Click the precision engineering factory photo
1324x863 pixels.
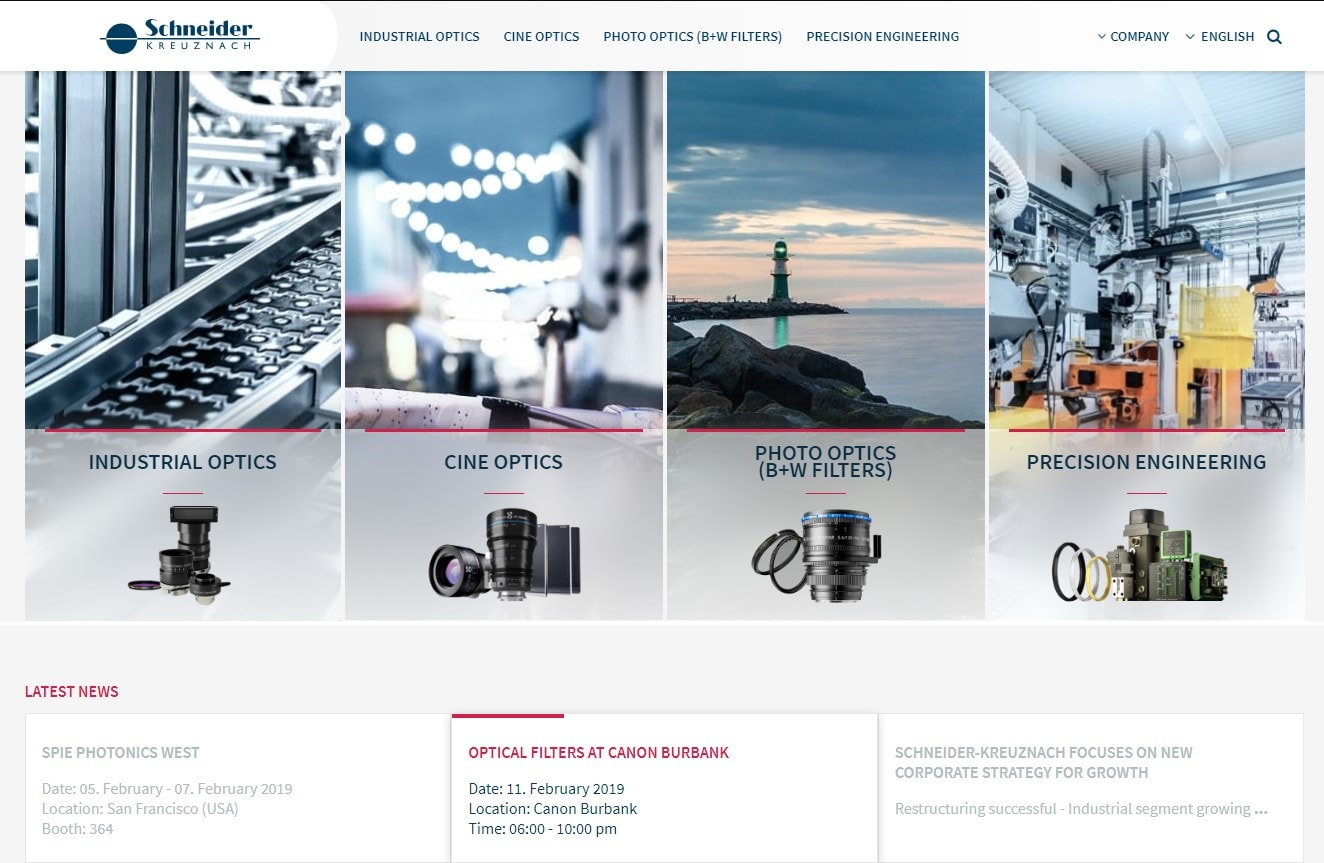1147,250
